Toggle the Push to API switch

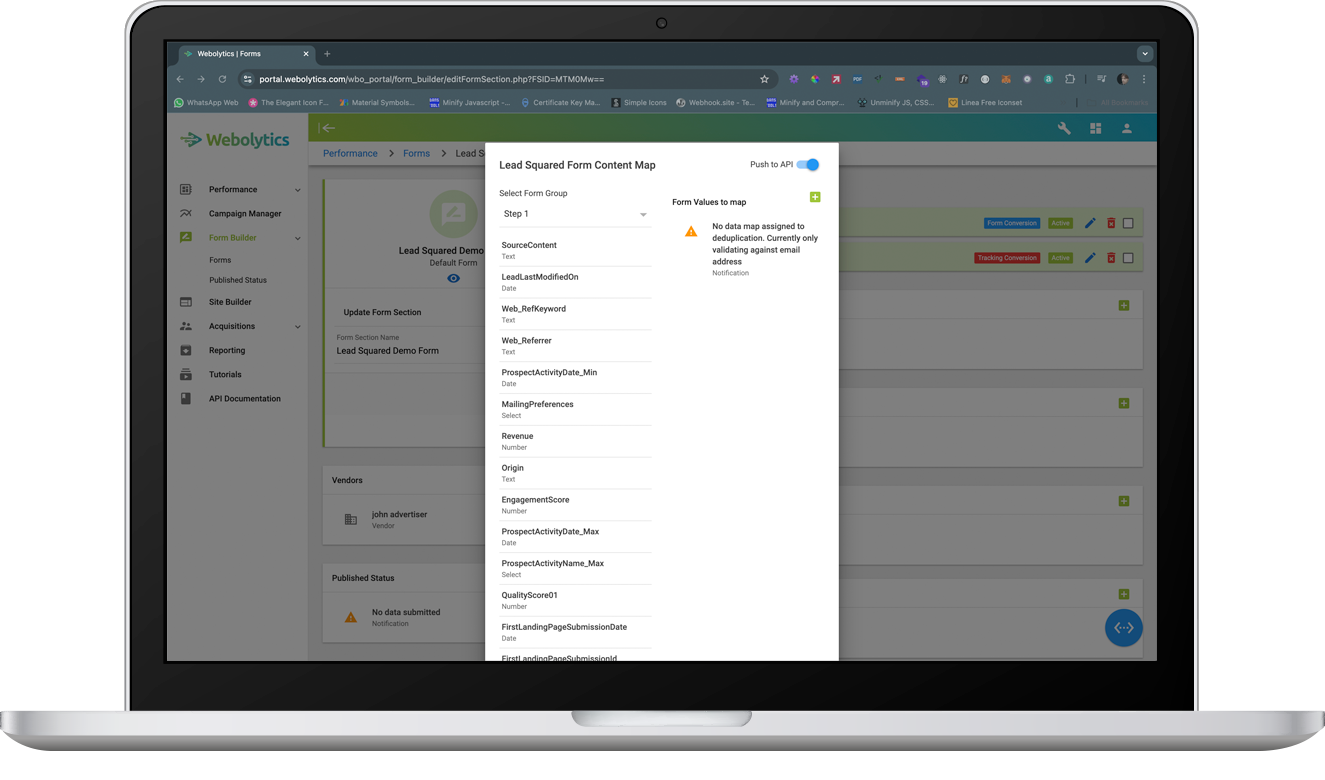click(x=808, y=165)
